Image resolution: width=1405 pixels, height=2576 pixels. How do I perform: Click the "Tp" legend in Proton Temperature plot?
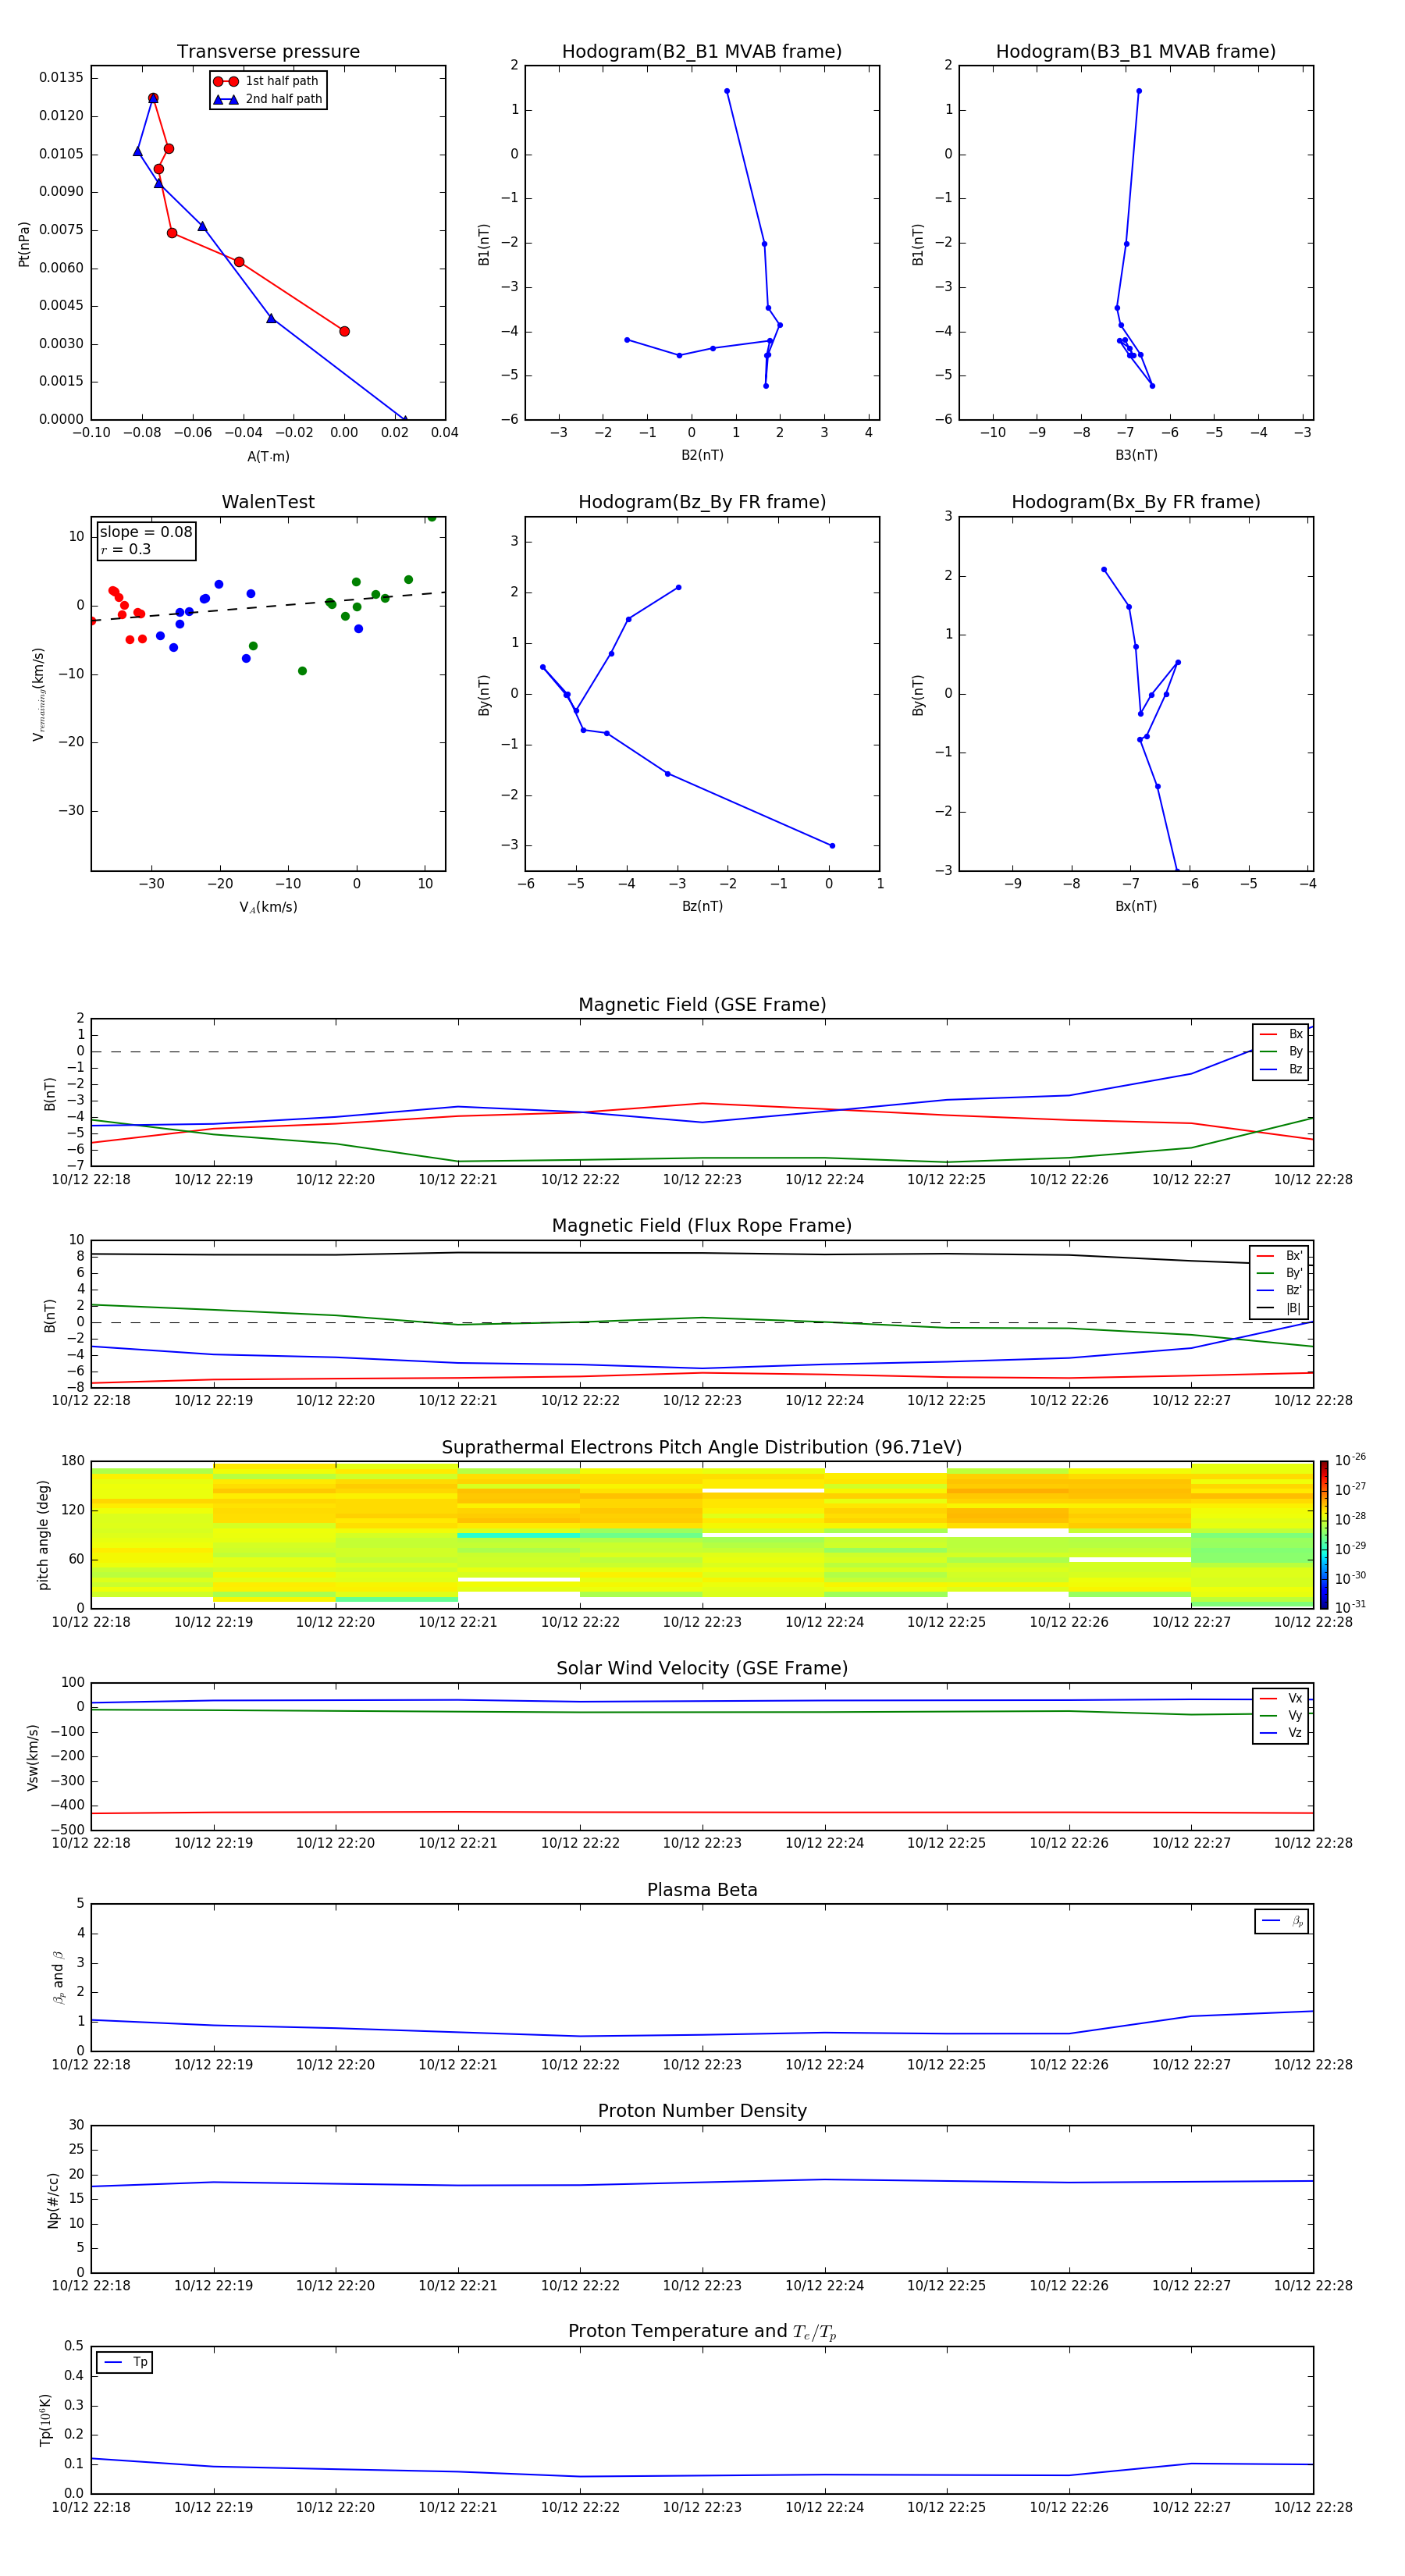pos(124,2362)
